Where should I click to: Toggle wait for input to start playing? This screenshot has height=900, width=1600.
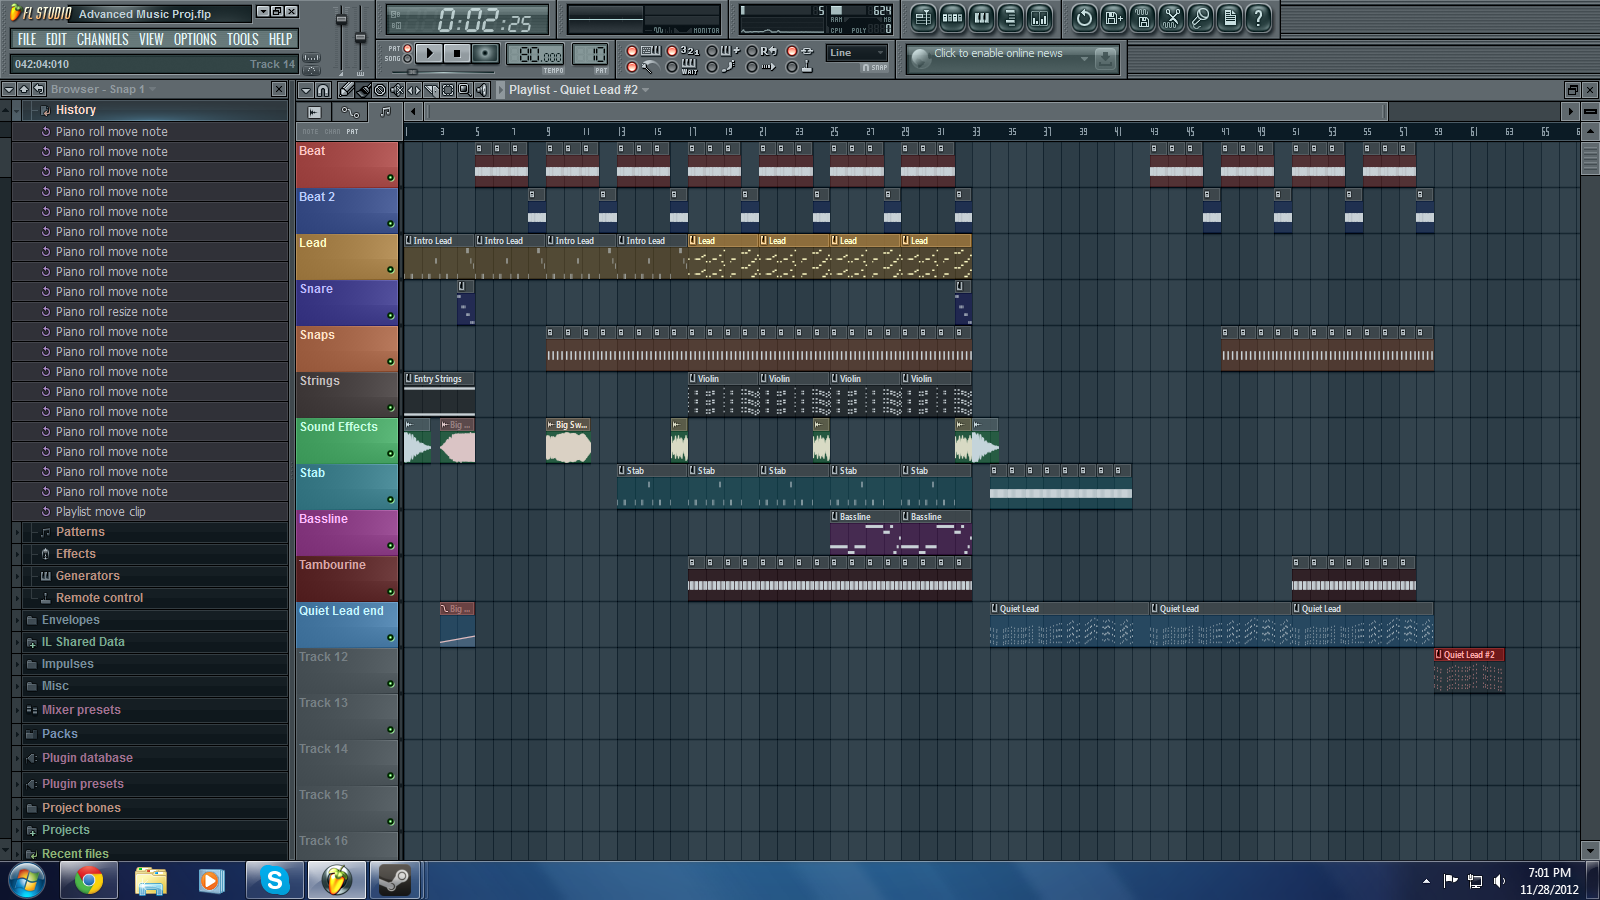(672, 67)
